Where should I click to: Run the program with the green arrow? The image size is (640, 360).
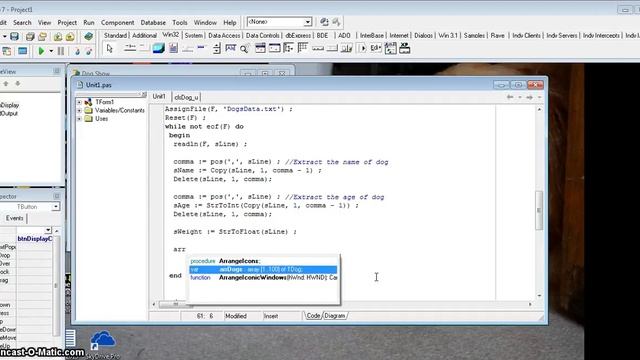tap(41, 51)
